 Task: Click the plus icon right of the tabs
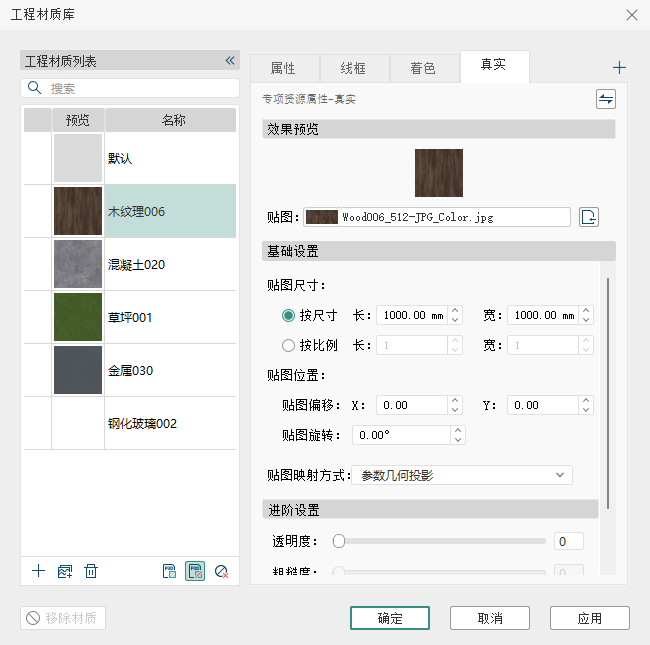tap(619, 68)
